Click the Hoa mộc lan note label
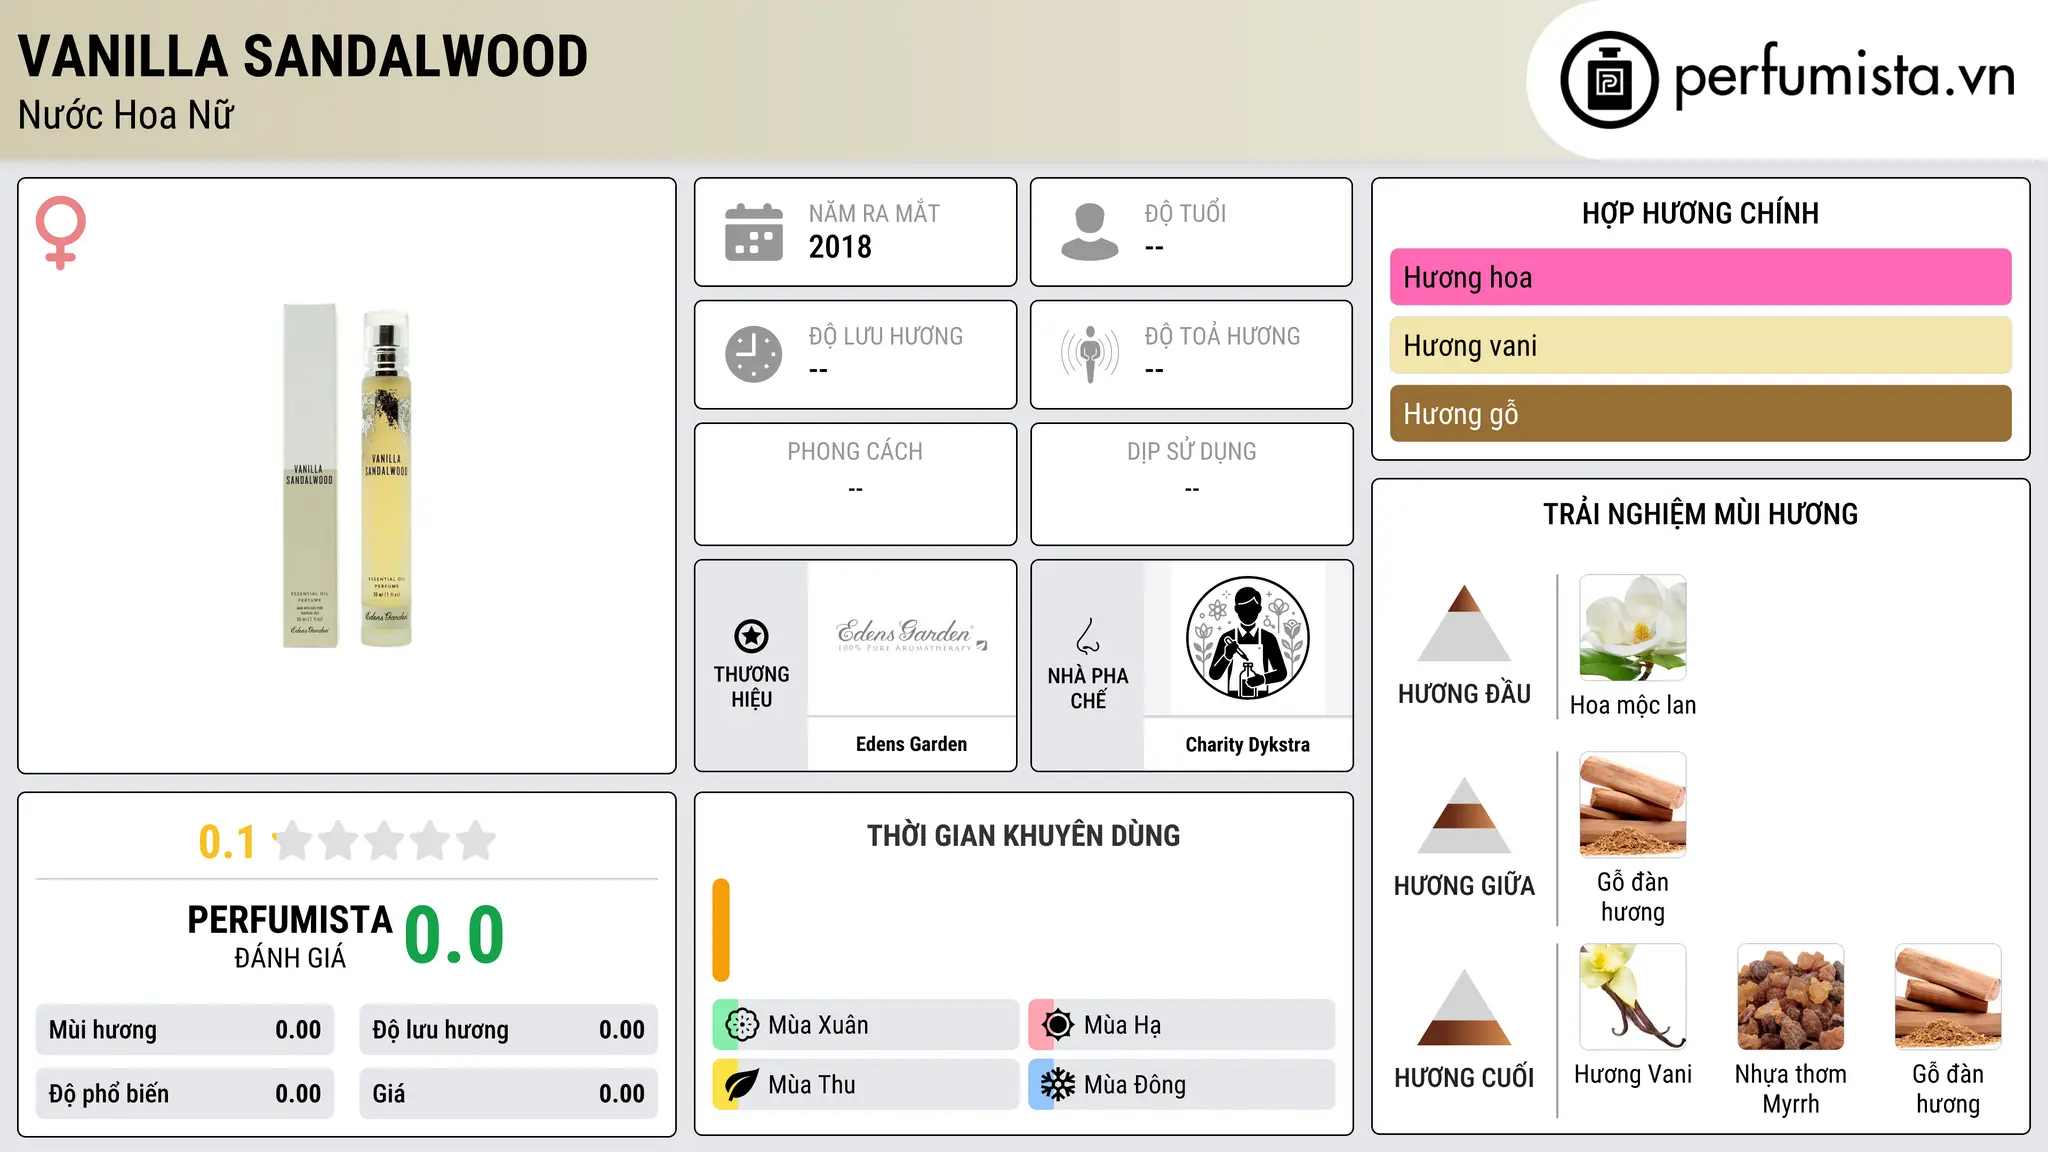2048x1152 pixels. [1633, 706]
